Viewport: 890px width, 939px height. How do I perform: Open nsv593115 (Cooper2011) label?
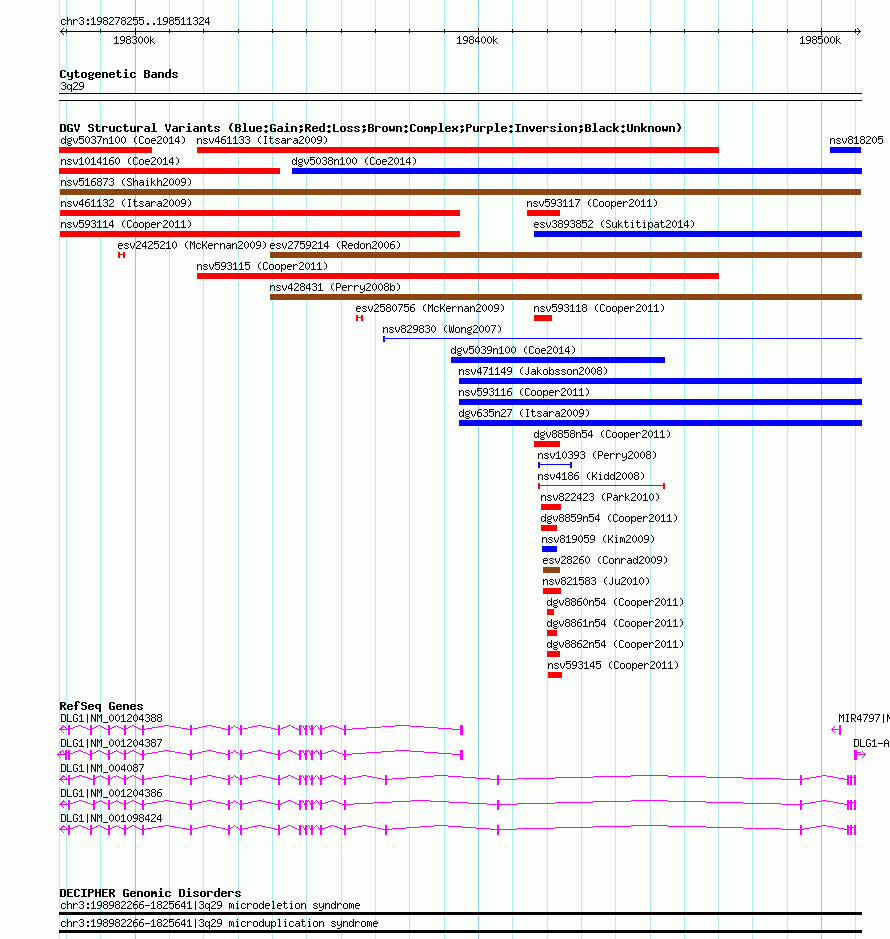pyautogui.click(x=262, y=266)
